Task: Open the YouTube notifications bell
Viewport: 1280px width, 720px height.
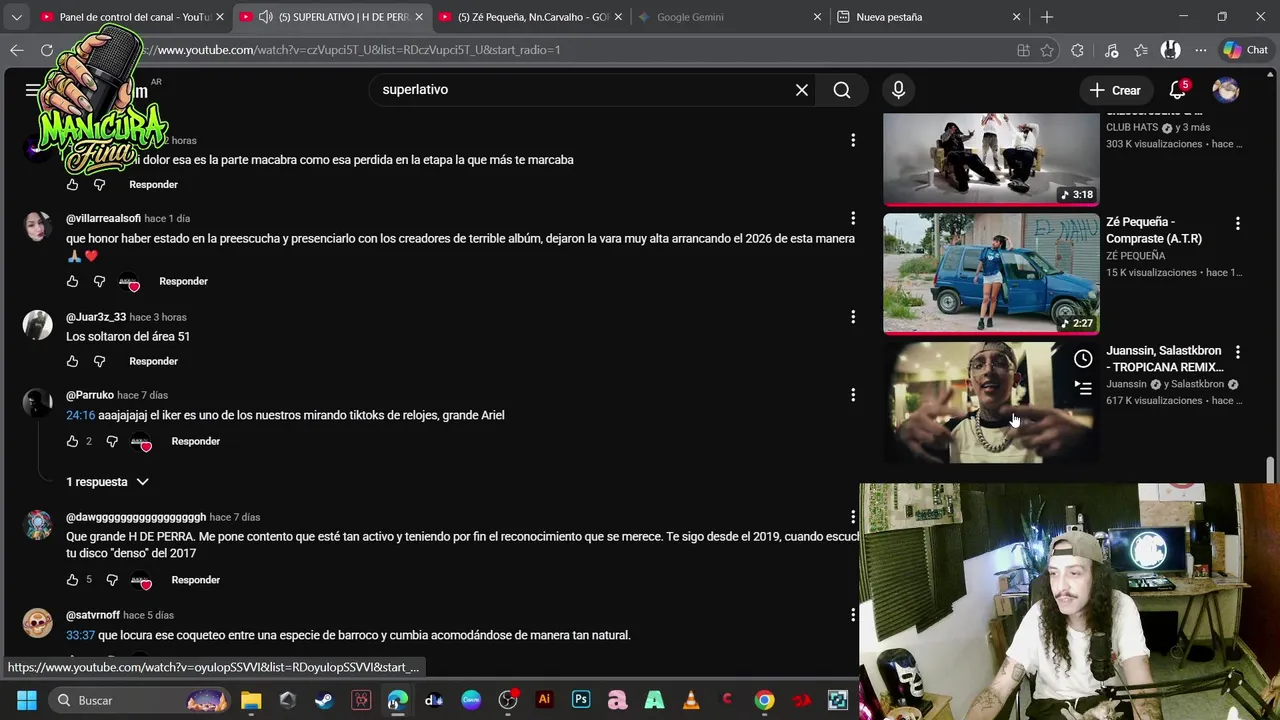Action: [x=1179, y=90]
